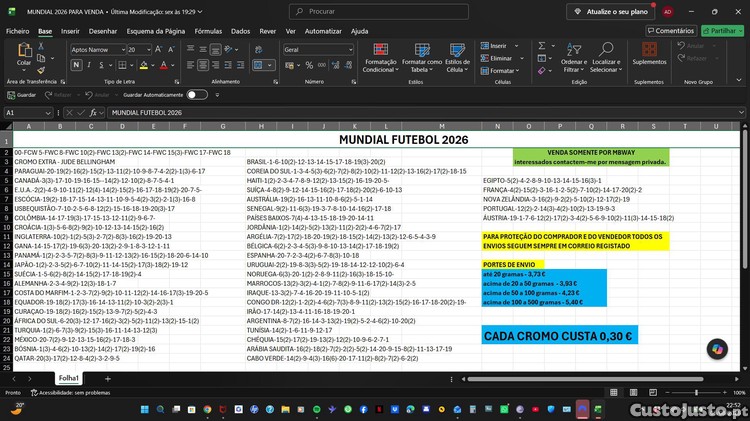This screenshot has height=421, width=750.
Task: Click the text orientation icon
Action: pyautogui.click(x=229, y=49)
